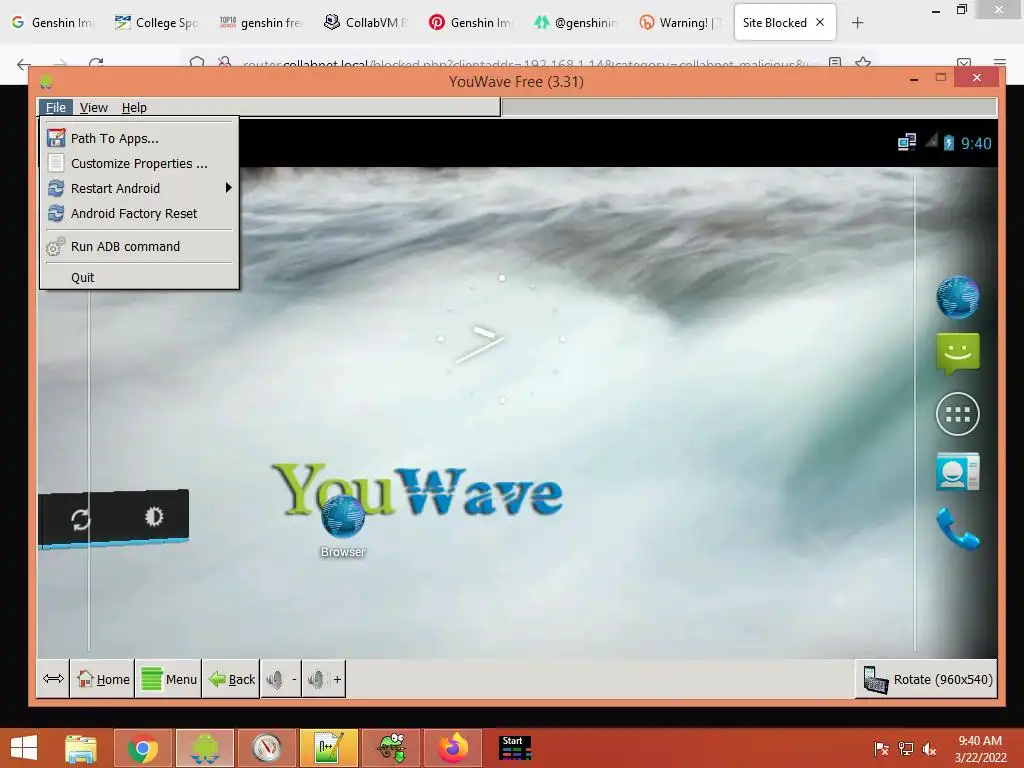Click Android network status icon
1024x768 pixels.
[906, 142]
